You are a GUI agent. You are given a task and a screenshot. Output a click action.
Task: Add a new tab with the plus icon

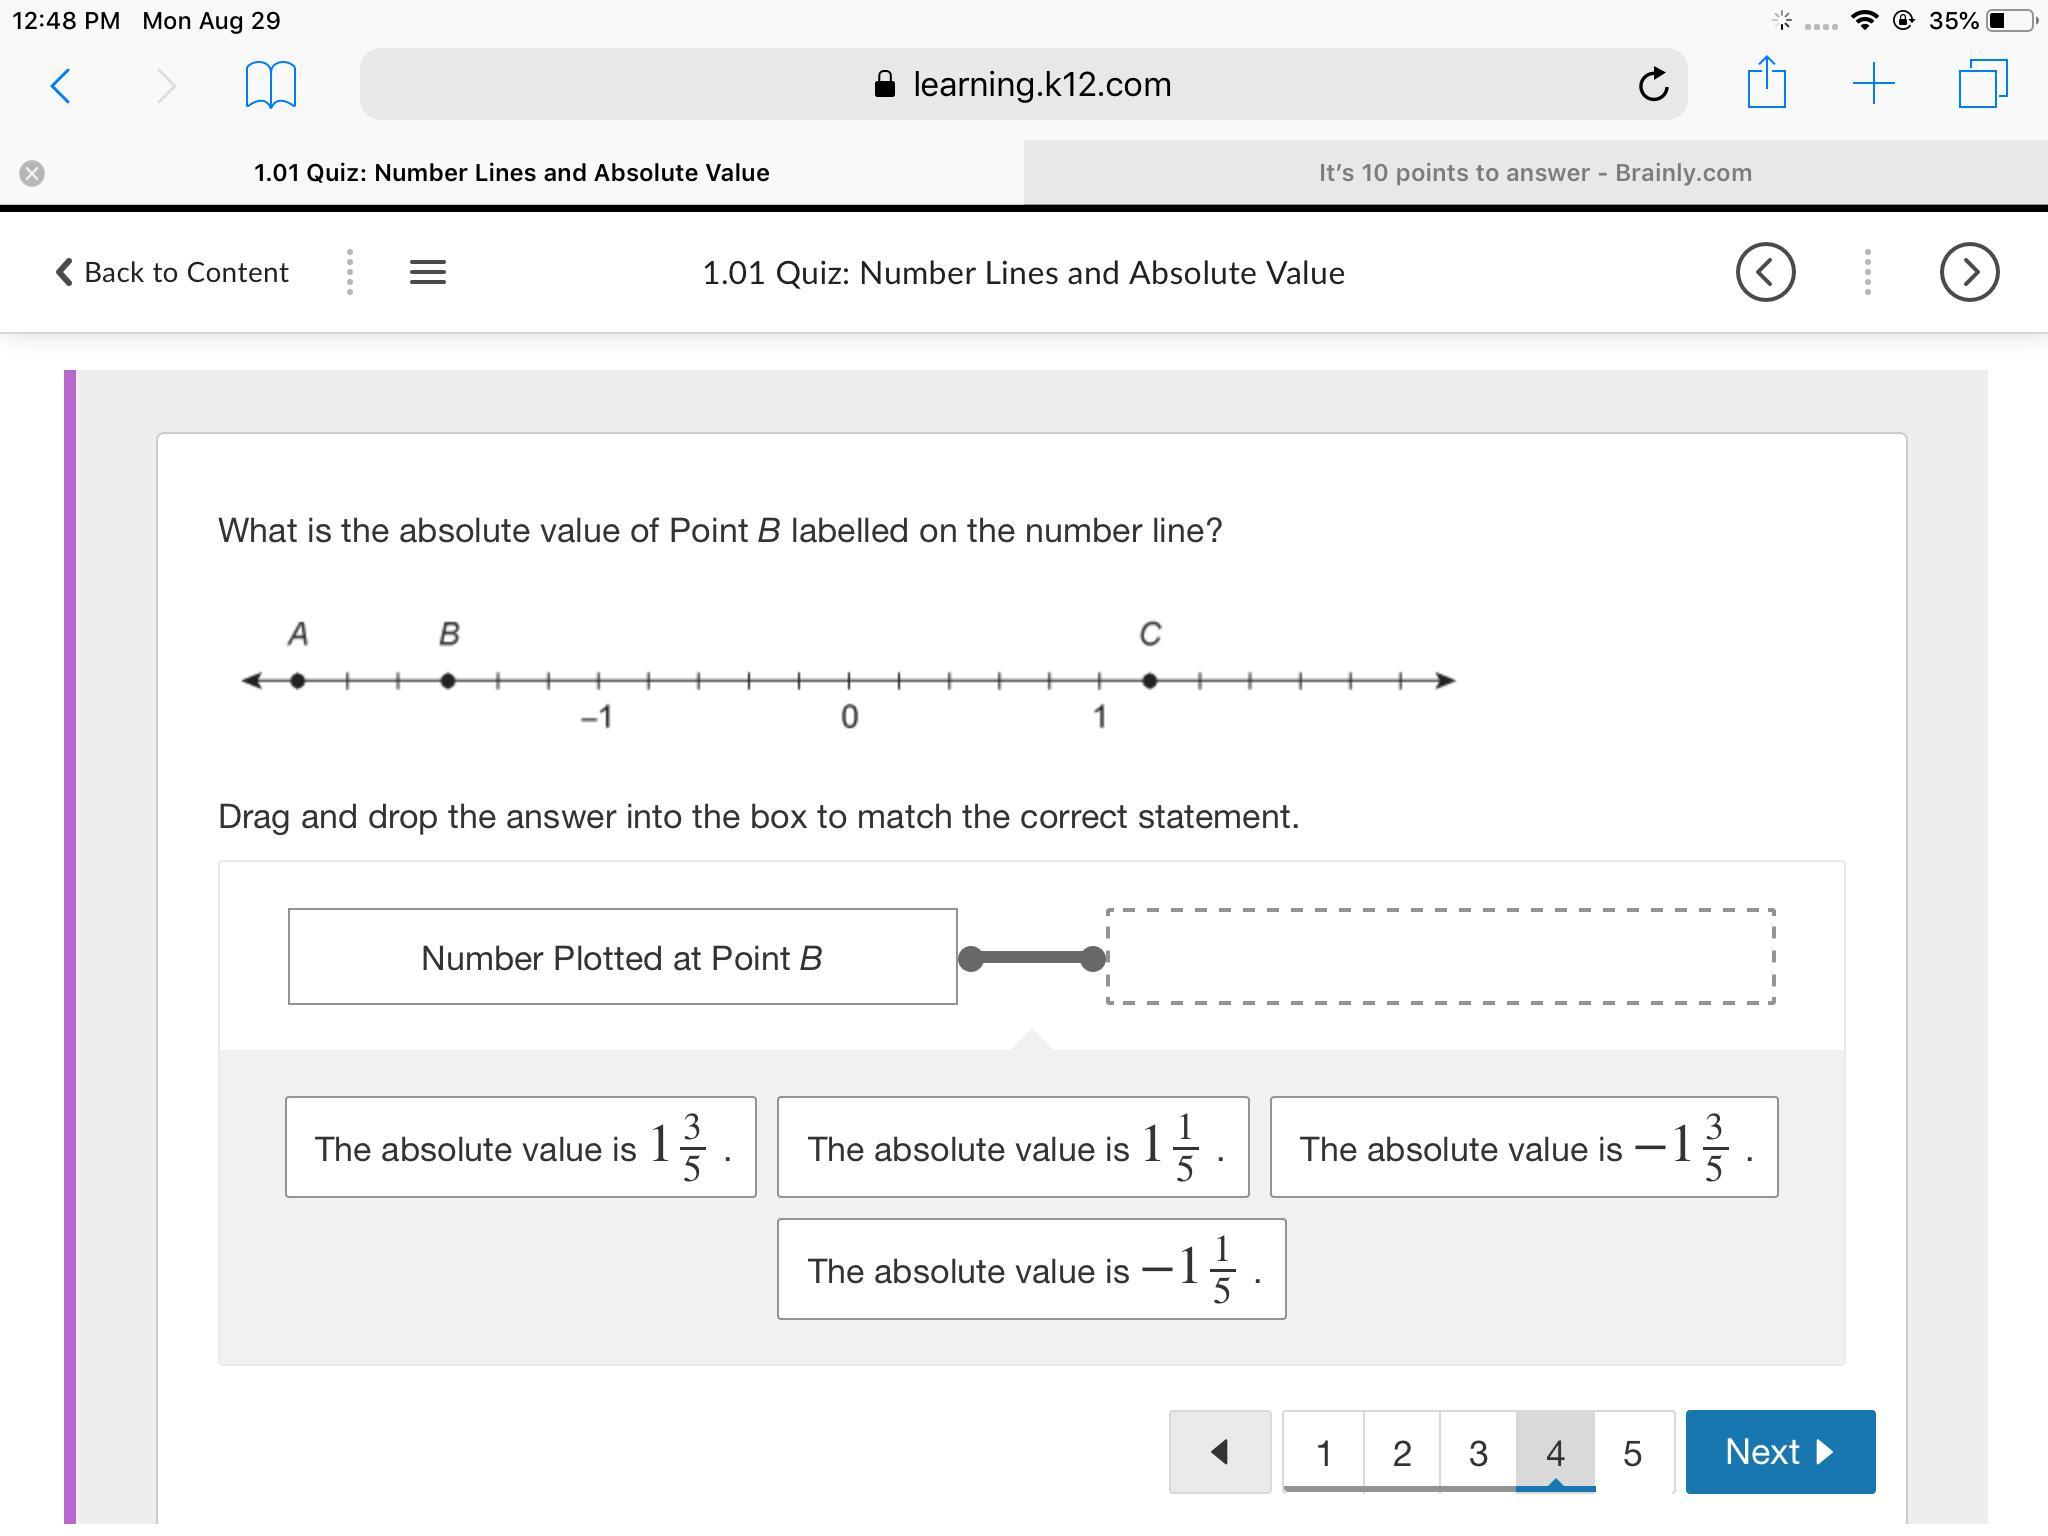tap(1874, 84)
